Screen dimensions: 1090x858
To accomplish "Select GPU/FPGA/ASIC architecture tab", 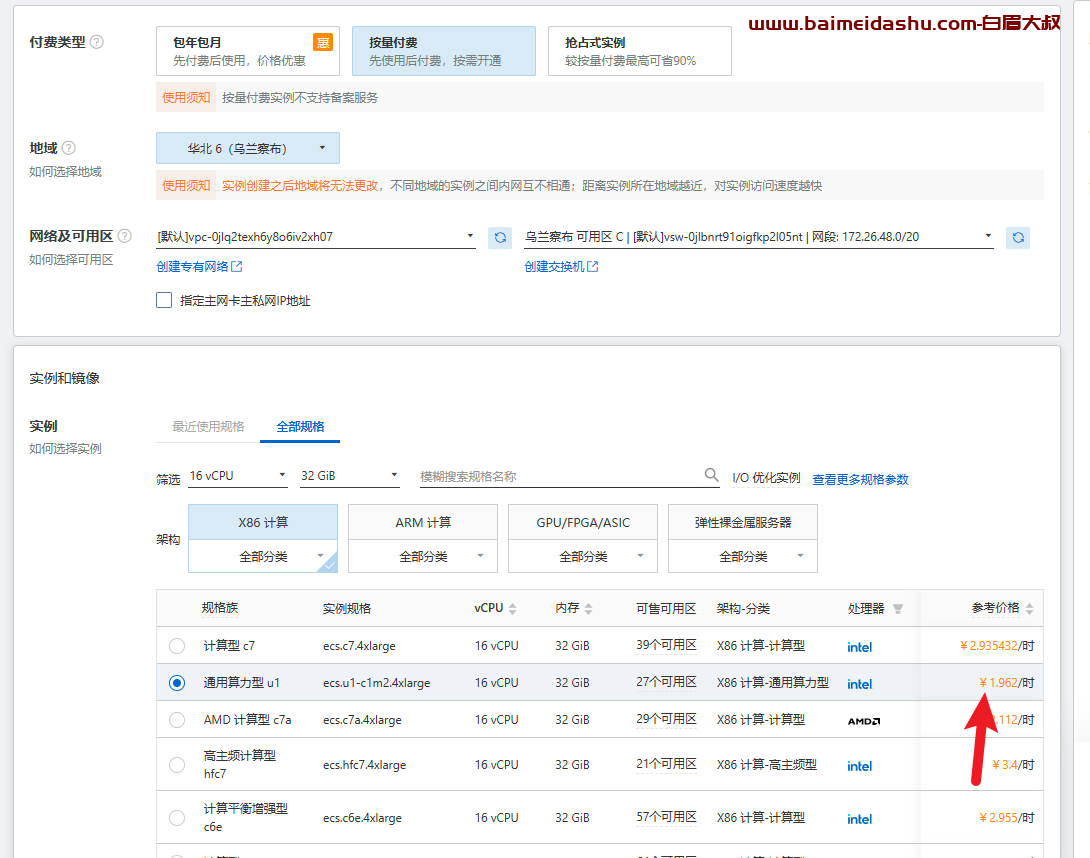I will tap(583, 522).
